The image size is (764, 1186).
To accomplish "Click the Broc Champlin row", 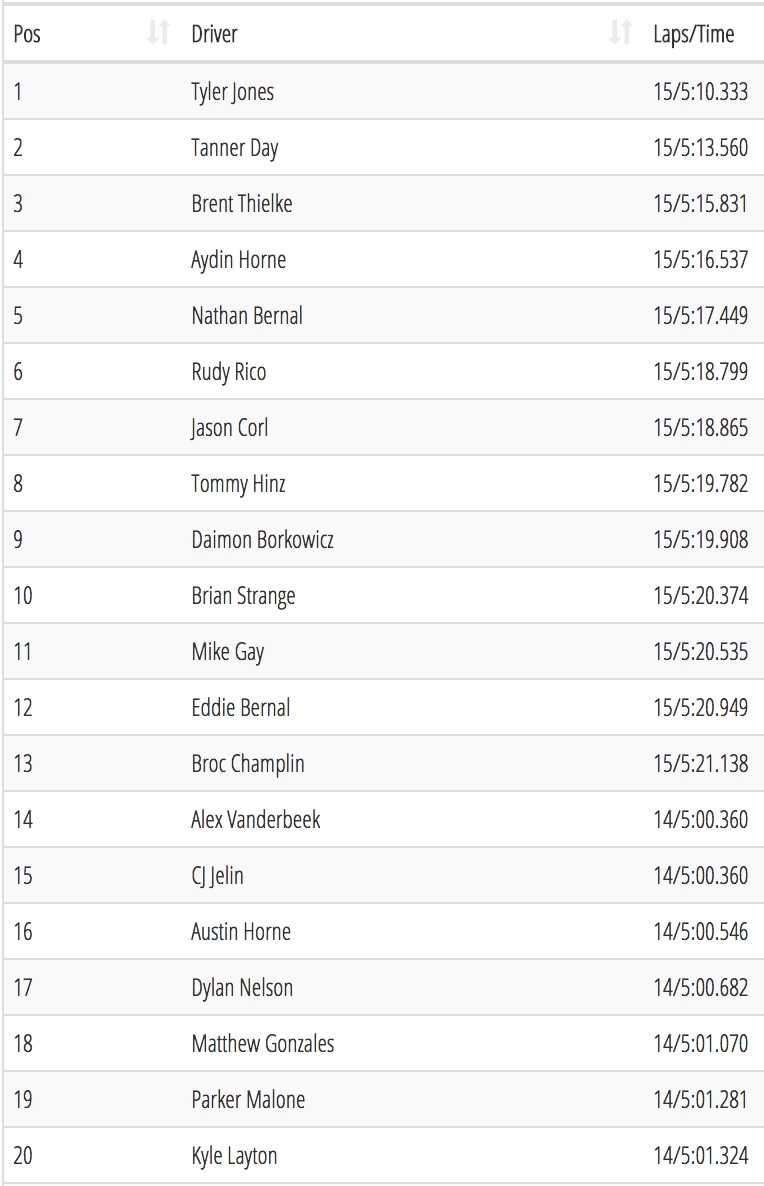I will click(x=384, y=763).
